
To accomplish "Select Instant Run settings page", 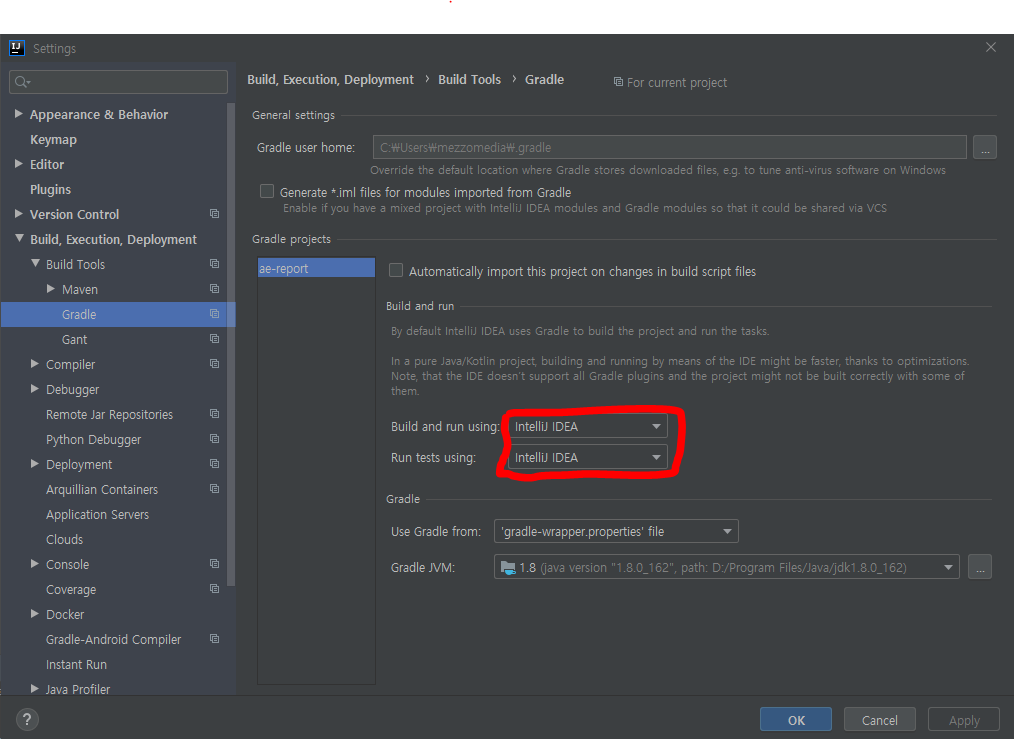I will pyautogui.click(x=76, y=665).
